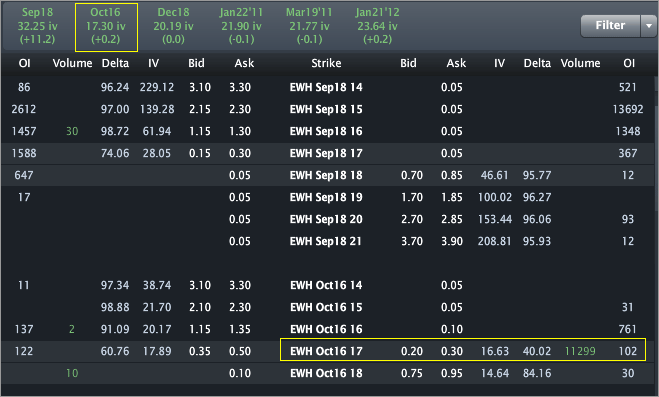Click the call open interest 2612
The width and height of the screenshot is (659, 397).
pyautogui.click(x=24, y=109)
